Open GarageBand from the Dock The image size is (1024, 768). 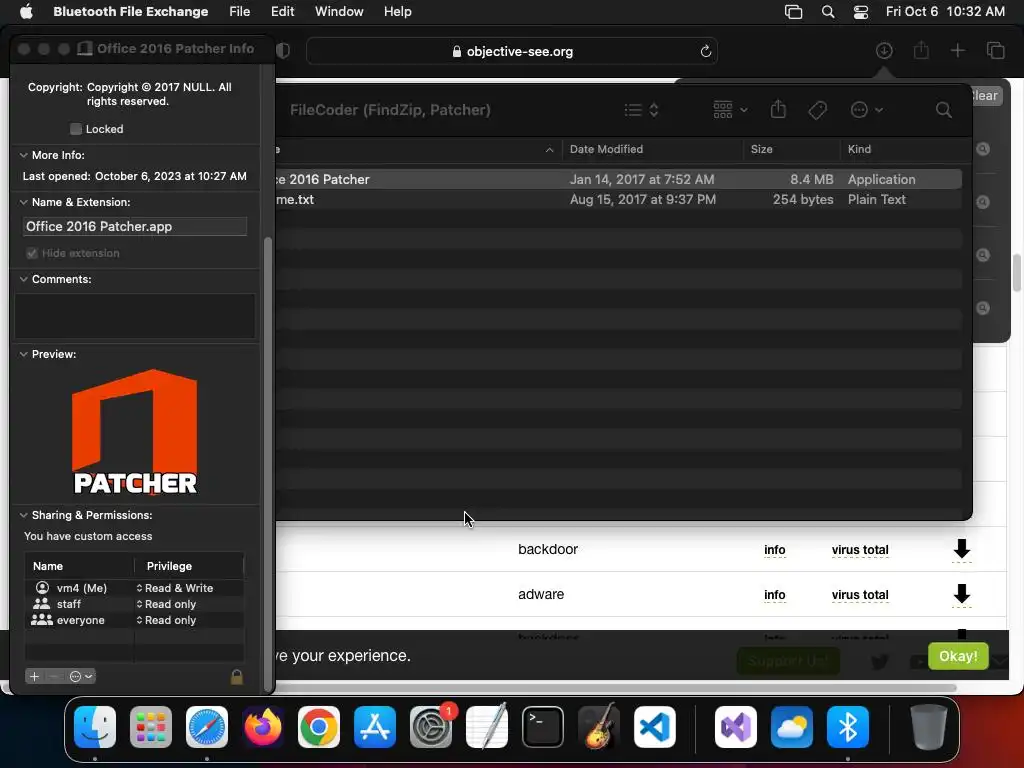click(x=599, y=727)
